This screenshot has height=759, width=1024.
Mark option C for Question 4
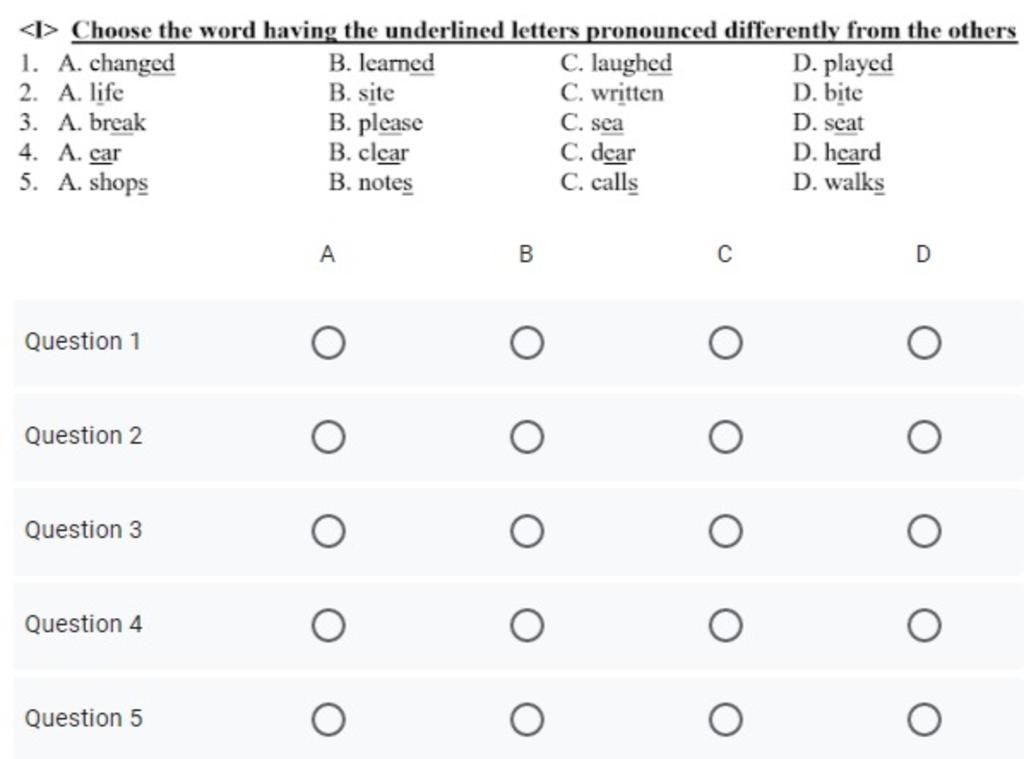point(725,625)
